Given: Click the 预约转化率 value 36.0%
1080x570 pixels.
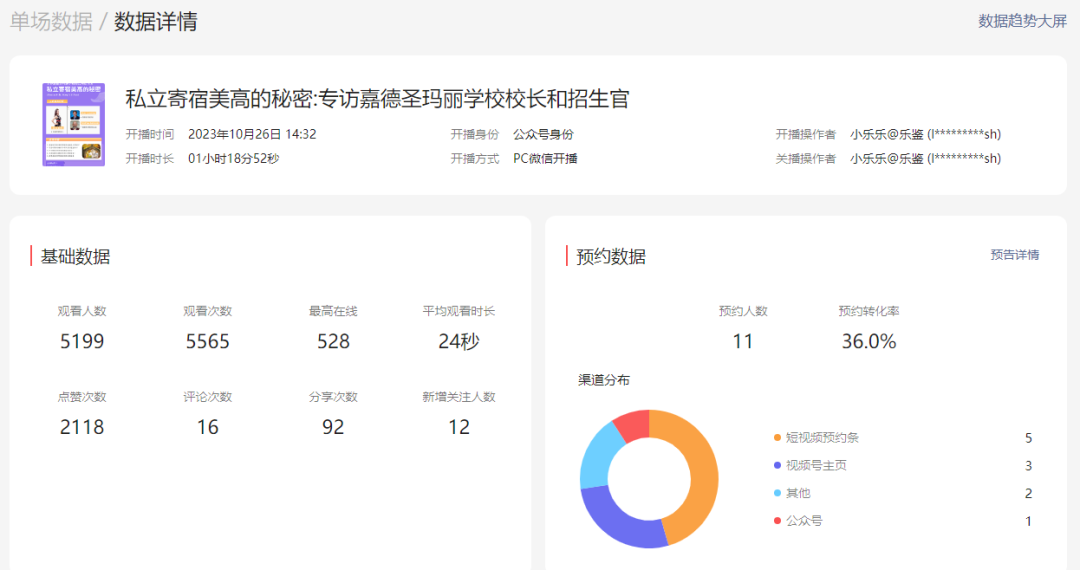Looking at the screenshot, I should (x=869, y=341).
